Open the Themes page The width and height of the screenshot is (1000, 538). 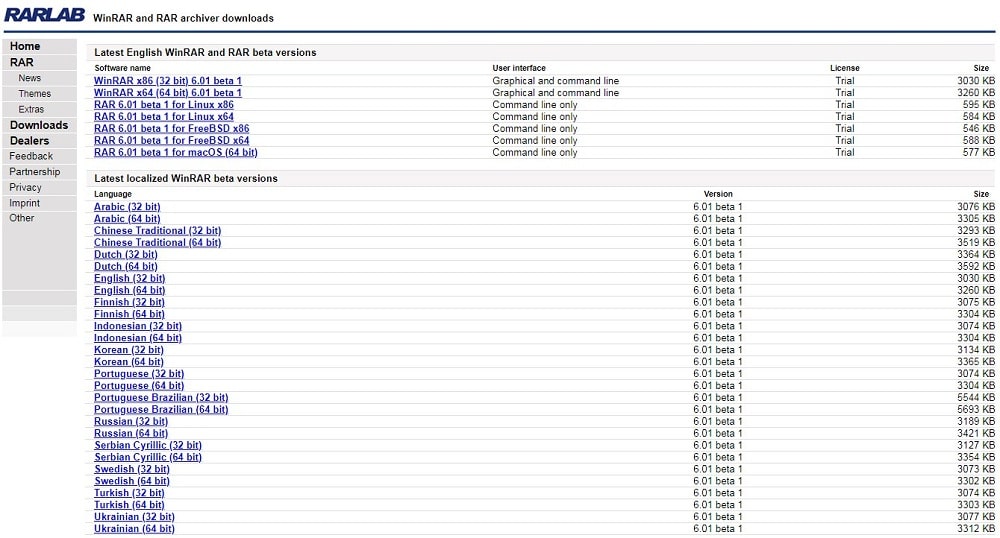[34, 94]
